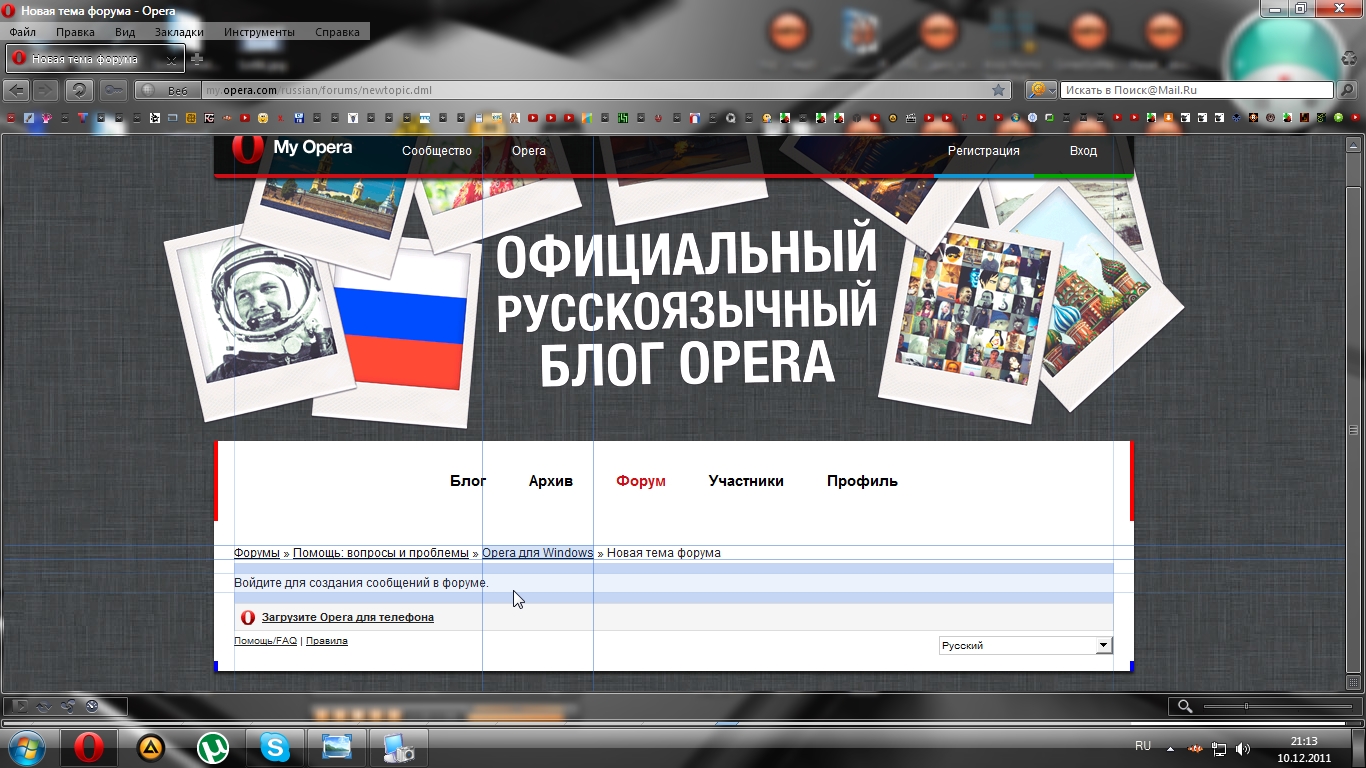Image resolution: width=1366 pixels, height=768 pixels.
Task: Open the 'Правка' menu
Action: point(76,32)
